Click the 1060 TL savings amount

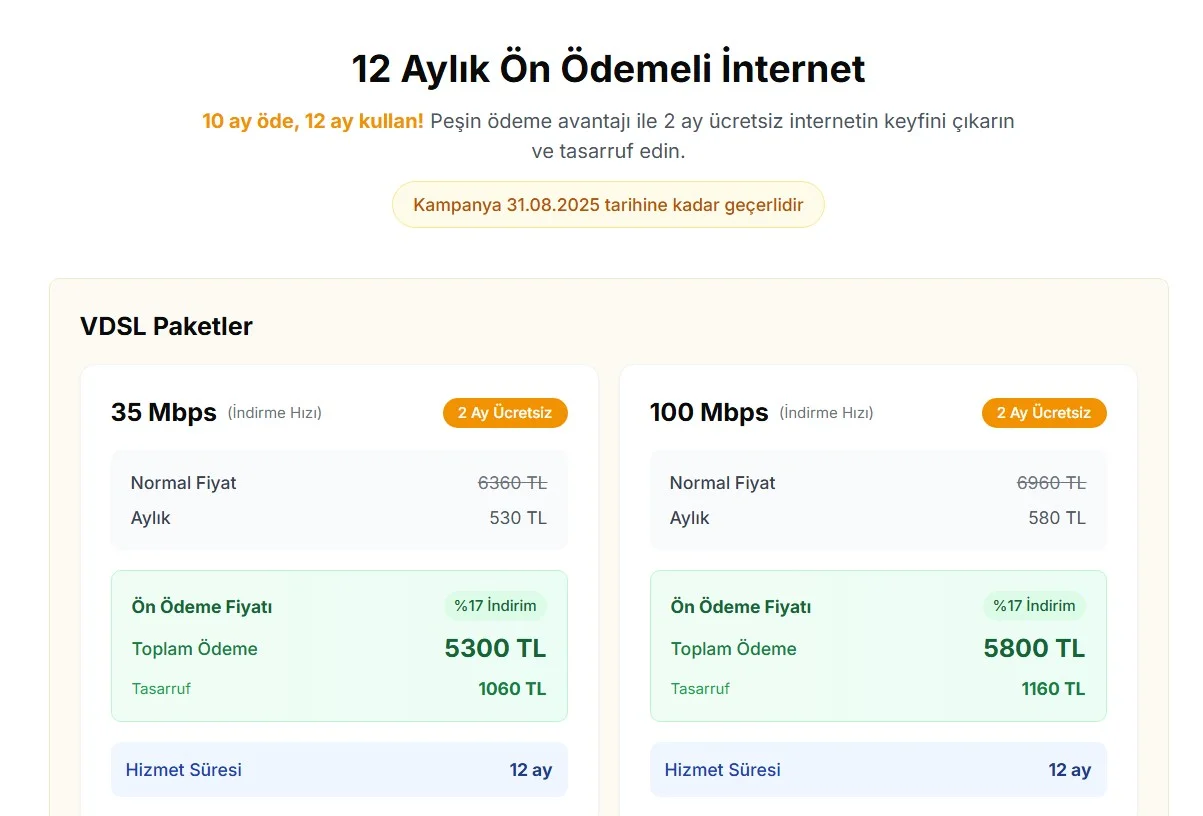coord(512,688)
